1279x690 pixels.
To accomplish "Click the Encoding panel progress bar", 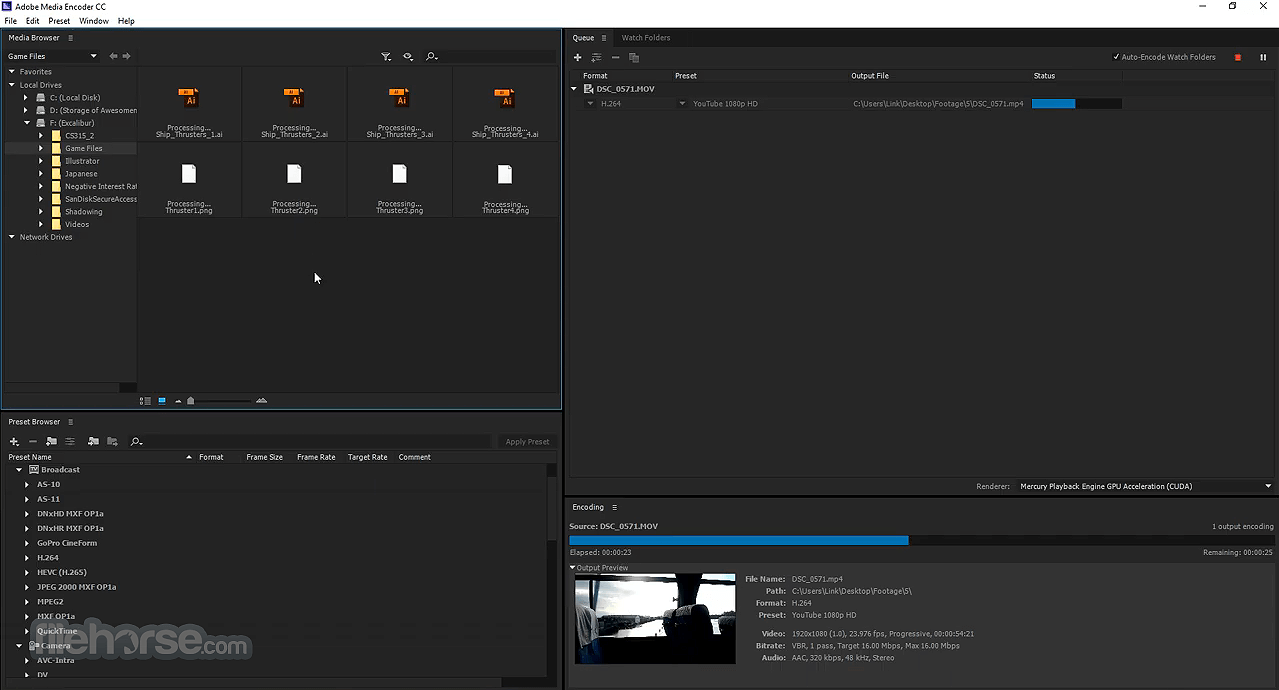I will point(920,541).
